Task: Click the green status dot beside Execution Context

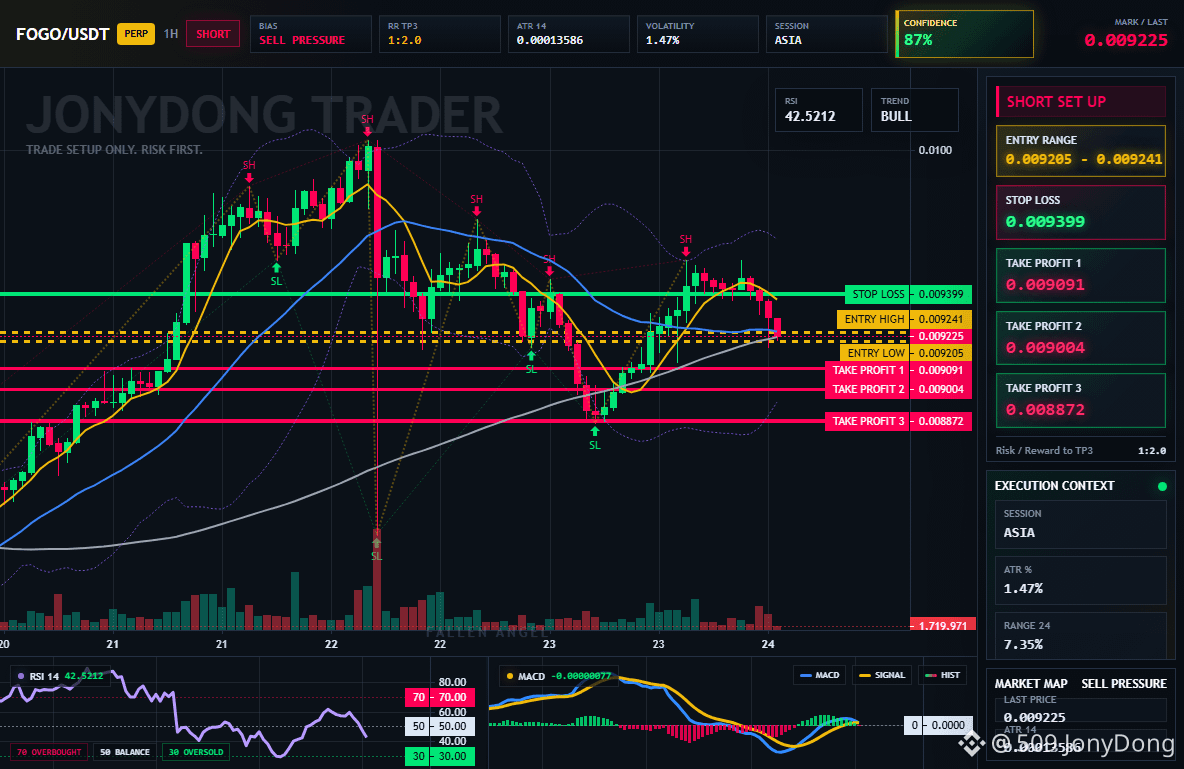Action: click(1162, 486)
